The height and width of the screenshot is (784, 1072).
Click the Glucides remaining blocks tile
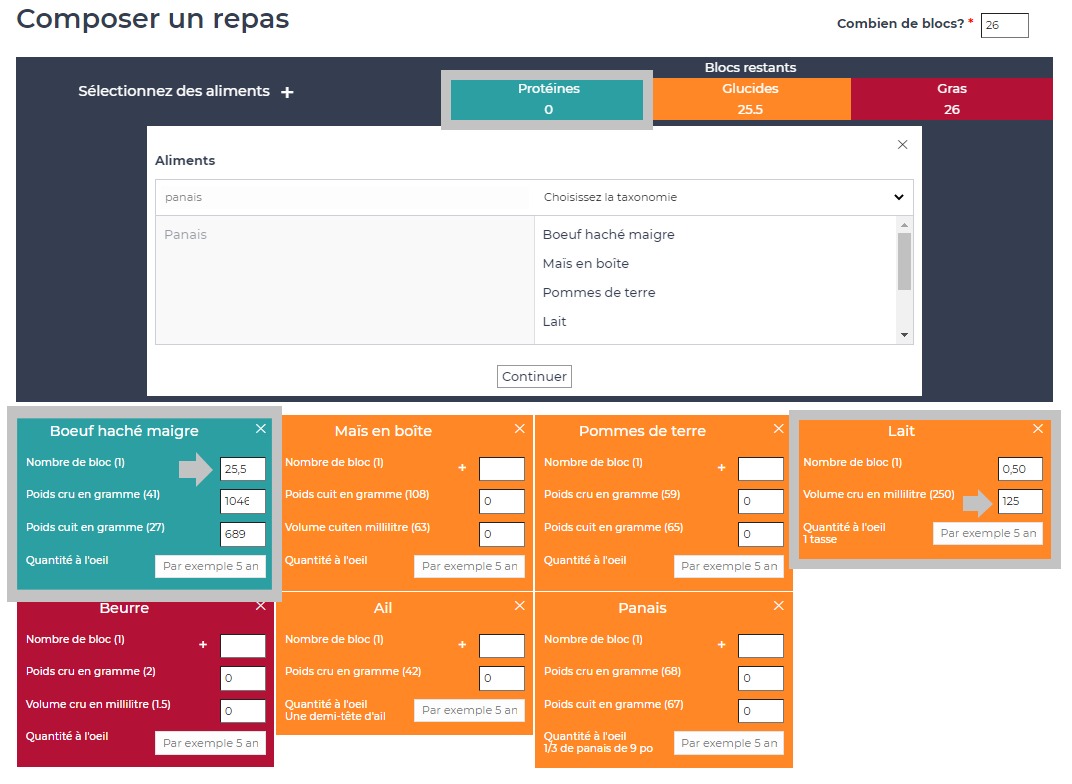coord(750,99)
